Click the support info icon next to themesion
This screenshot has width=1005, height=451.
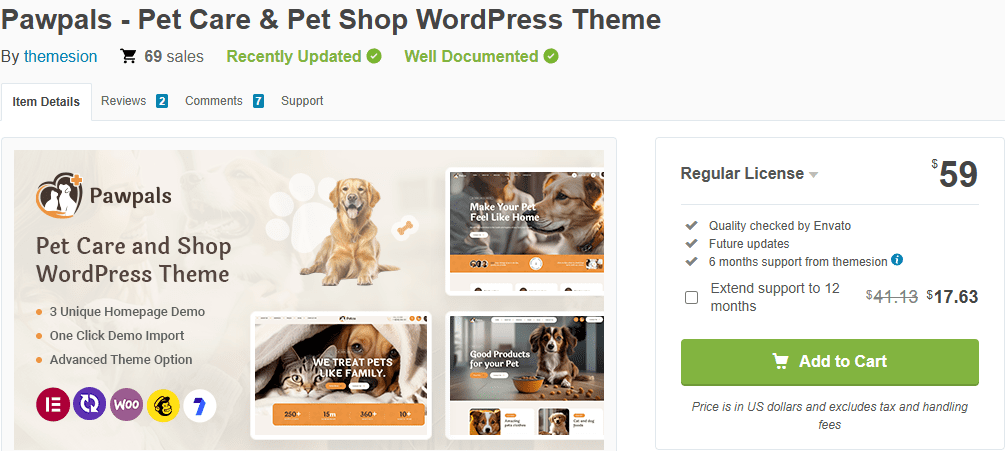897,259
